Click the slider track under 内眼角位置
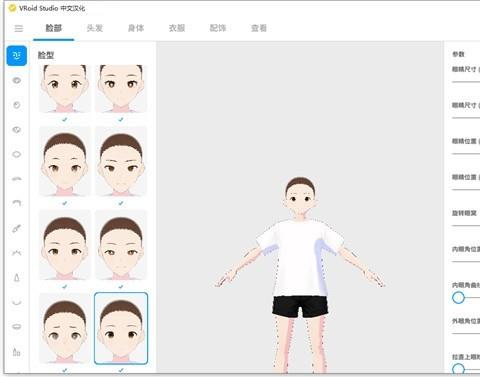The width and height of the screenshot is (480, 377). click(466, 262)
